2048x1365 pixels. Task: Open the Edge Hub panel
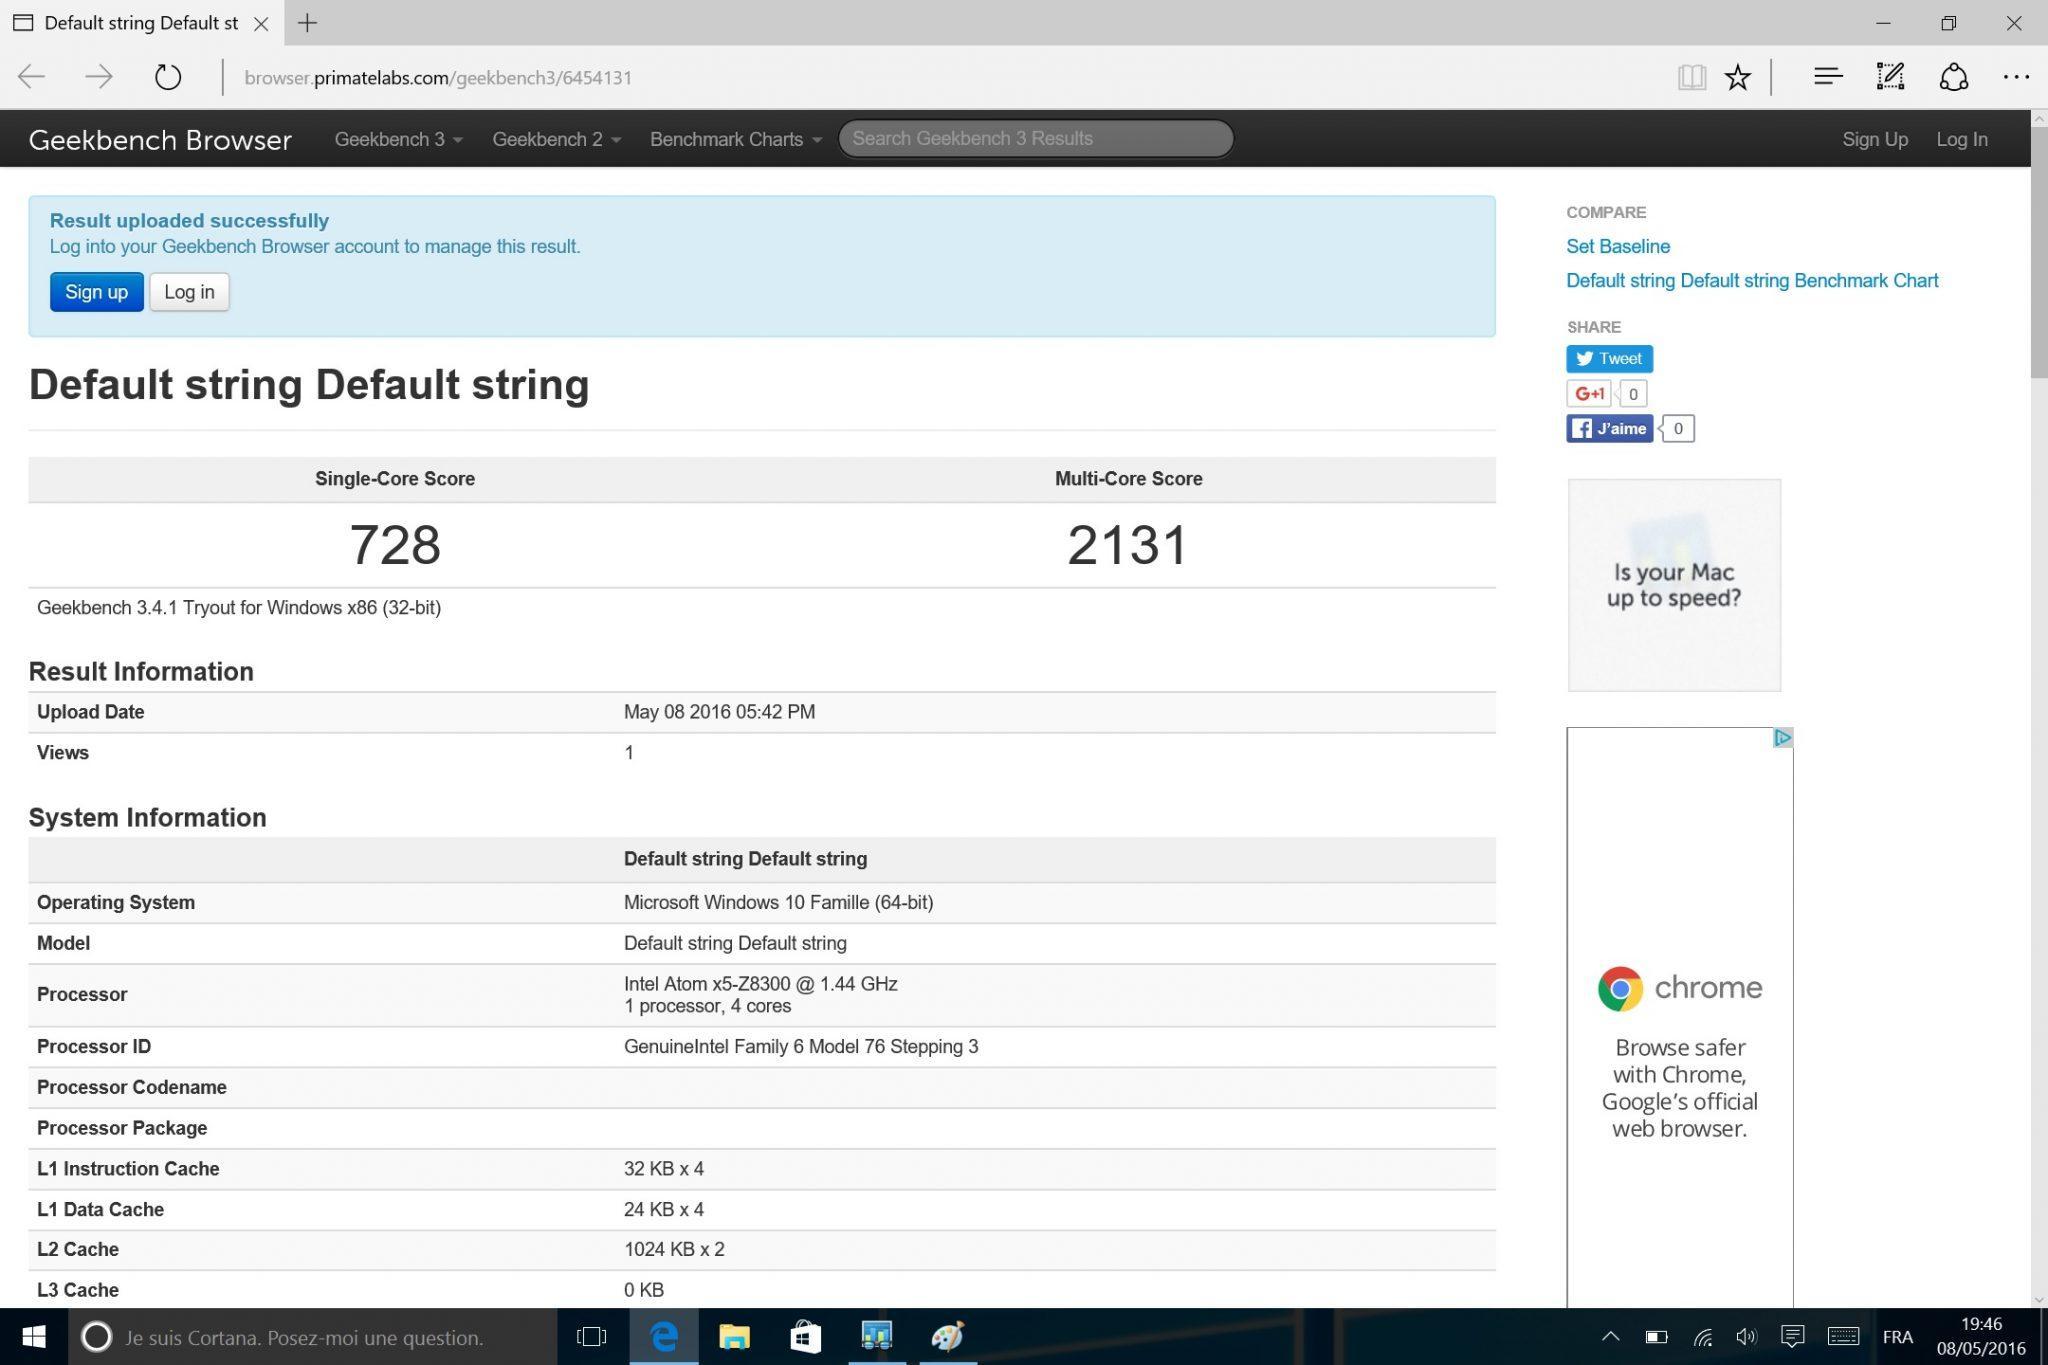[x=1828, y=77]
